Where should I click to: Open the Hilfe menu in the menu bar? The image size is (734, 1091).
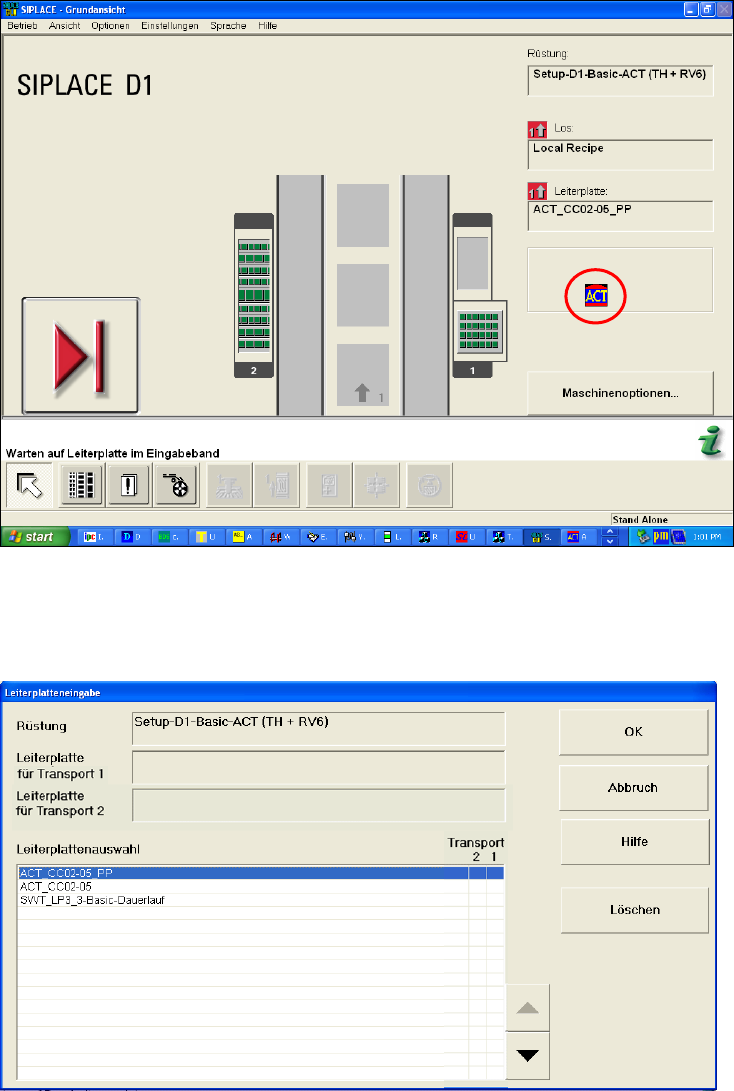click(x=268, y=26)
